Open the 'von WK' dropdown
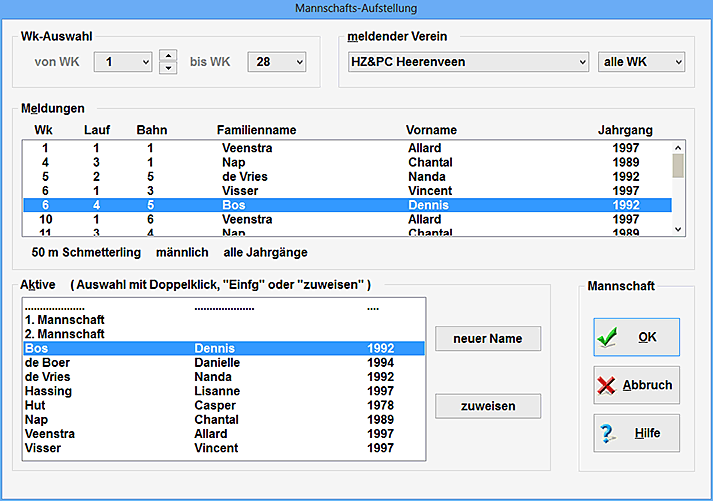 tap(145, 62)
